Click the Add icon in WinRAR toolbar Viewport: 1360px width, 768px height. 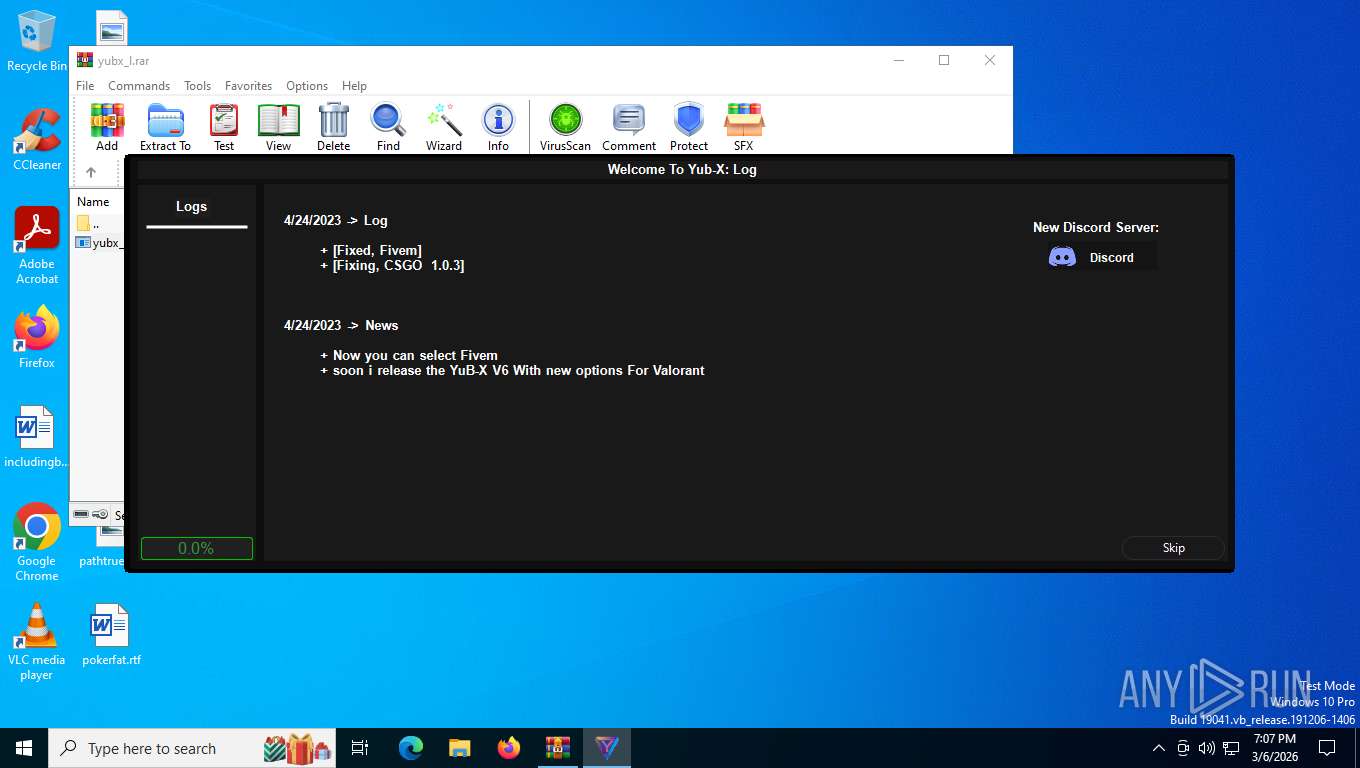107,127
